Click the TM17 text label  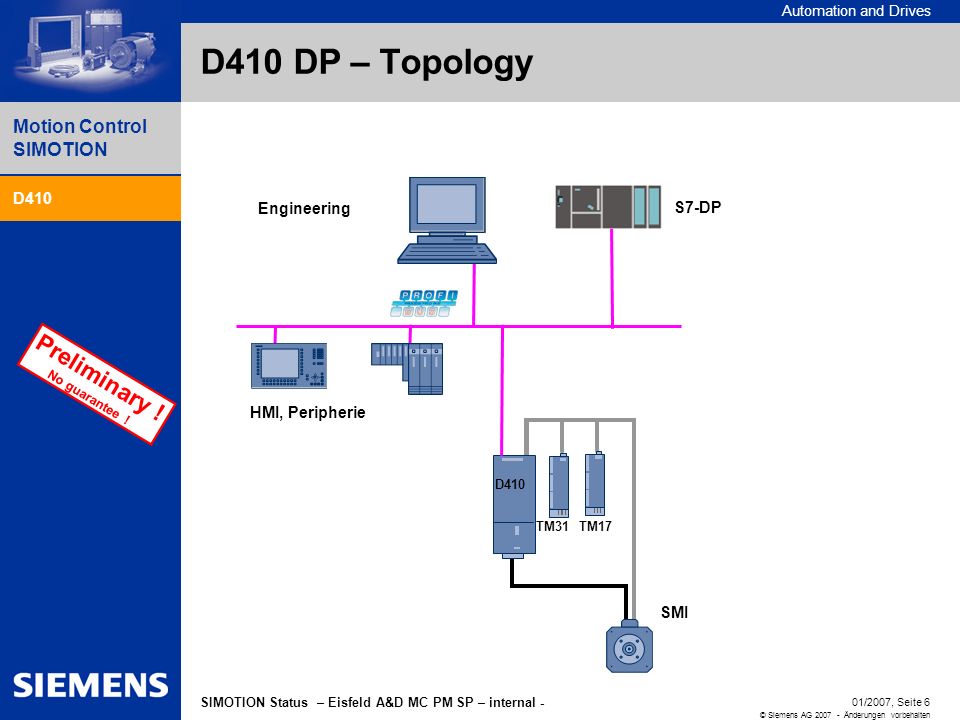(595, 527)
